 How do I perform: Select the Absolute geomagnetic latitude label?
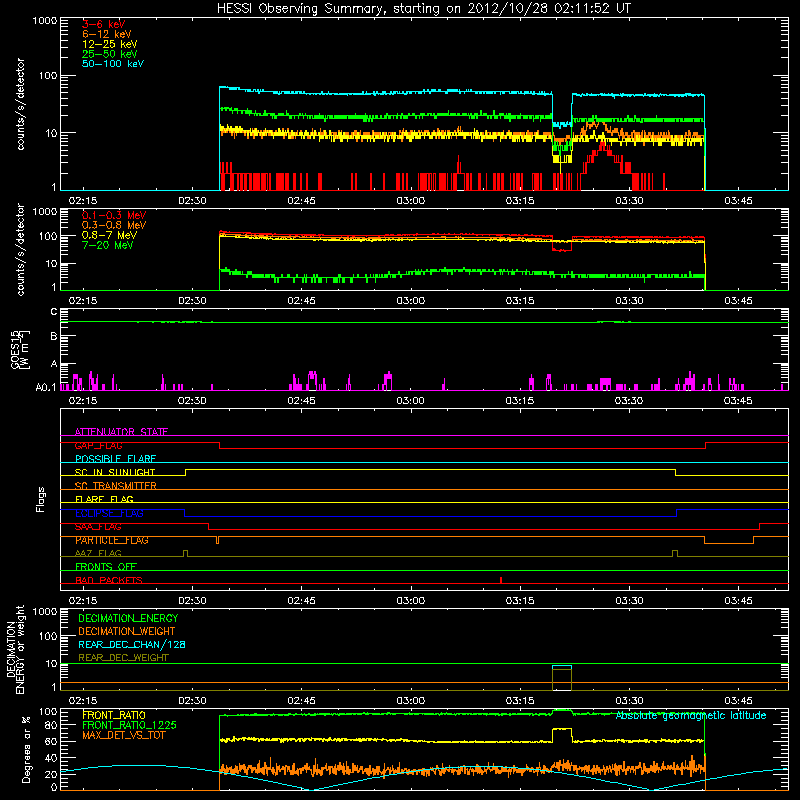point(691,716)
